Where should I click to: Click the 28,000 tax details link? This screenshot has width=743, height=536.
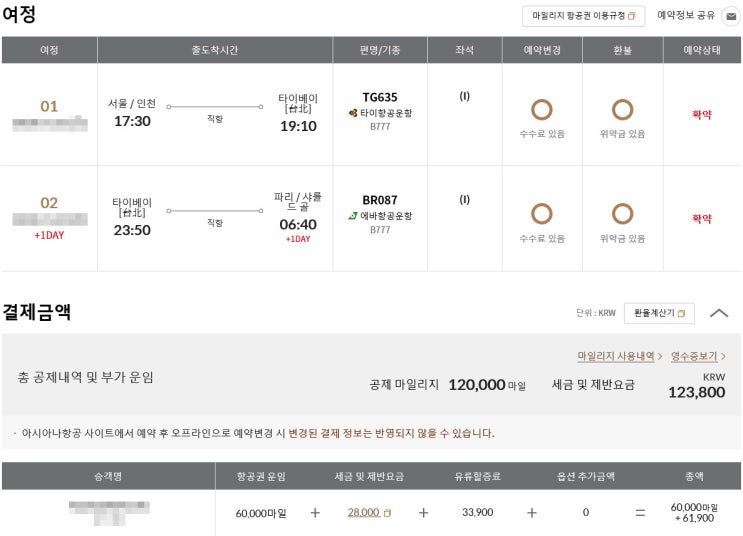(363, 512)
